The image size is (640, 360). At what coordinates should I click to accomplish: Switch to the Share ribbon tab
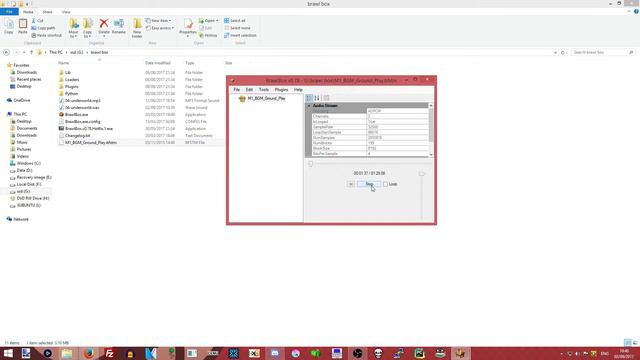47,12
